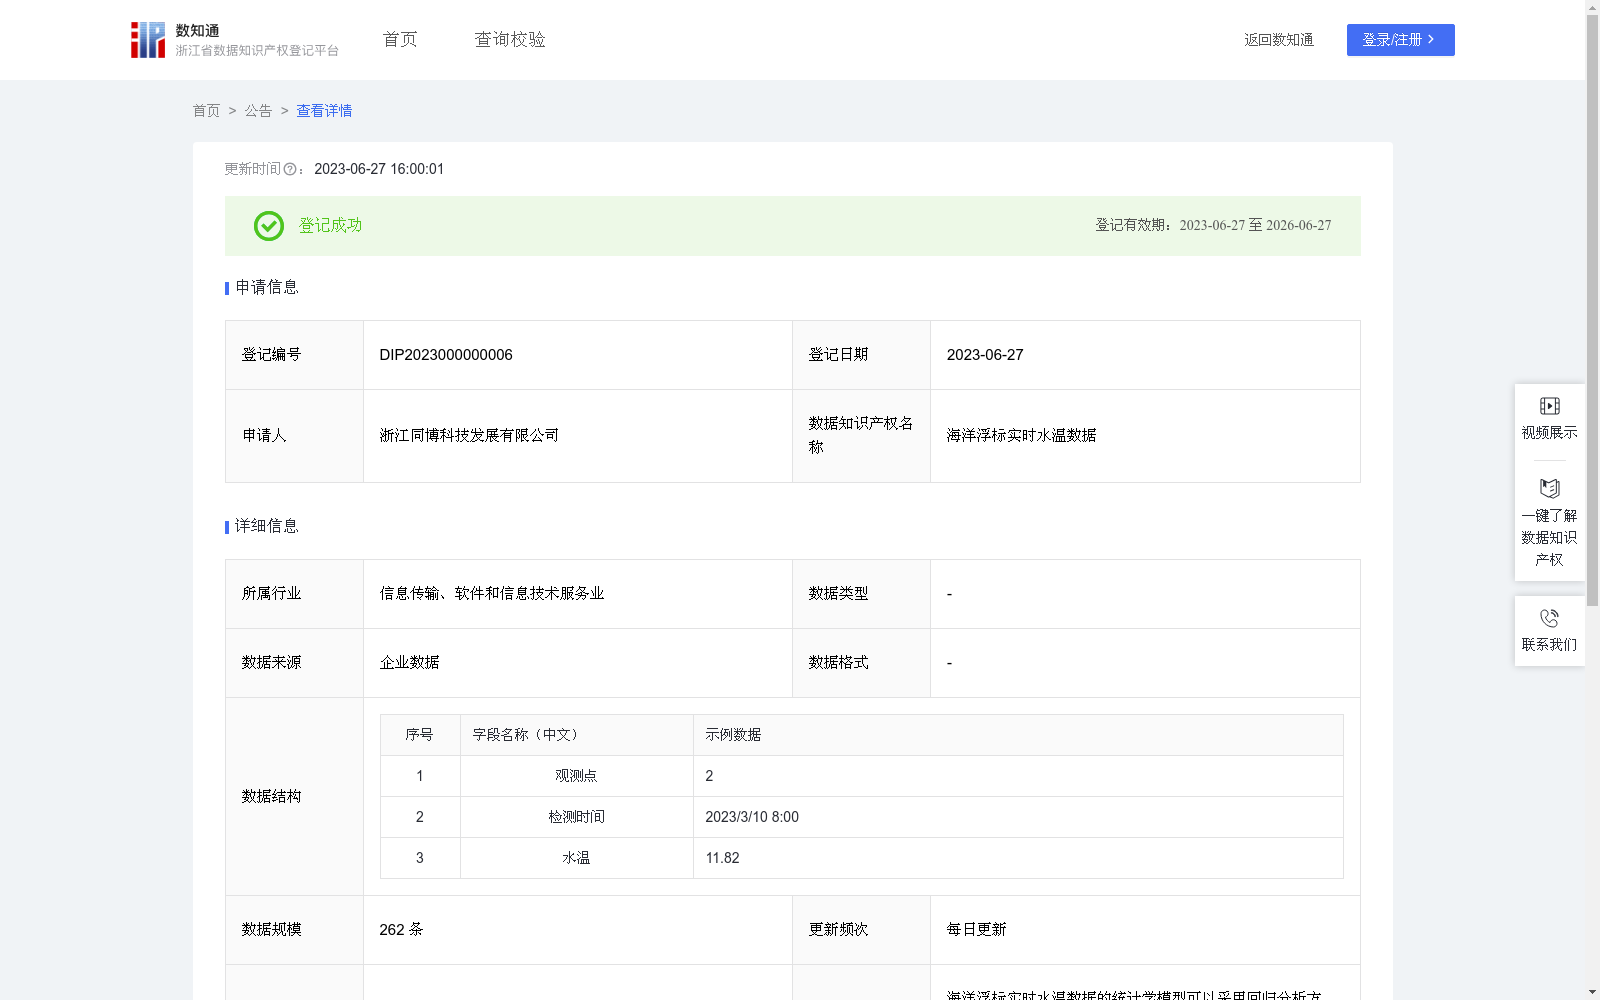Click the 首页 breadcrumb link

pos(206,111)
